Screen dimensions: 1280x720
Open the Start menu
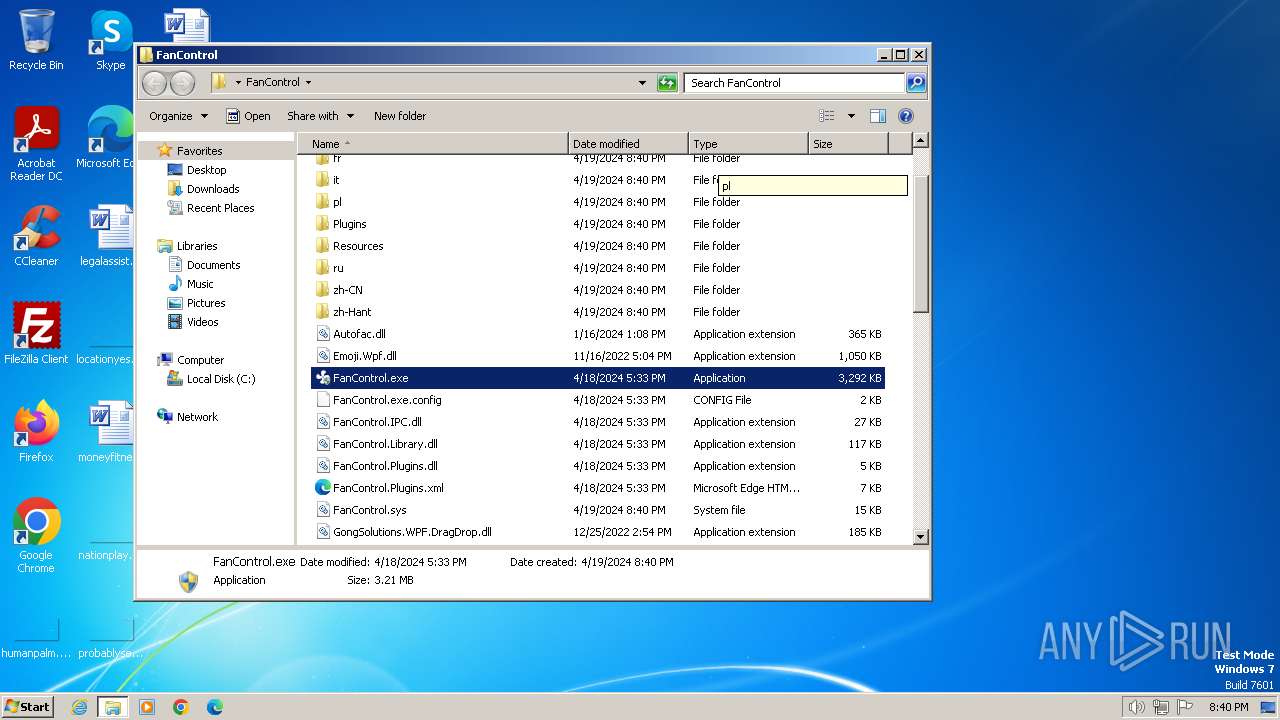tap(27, 707)
